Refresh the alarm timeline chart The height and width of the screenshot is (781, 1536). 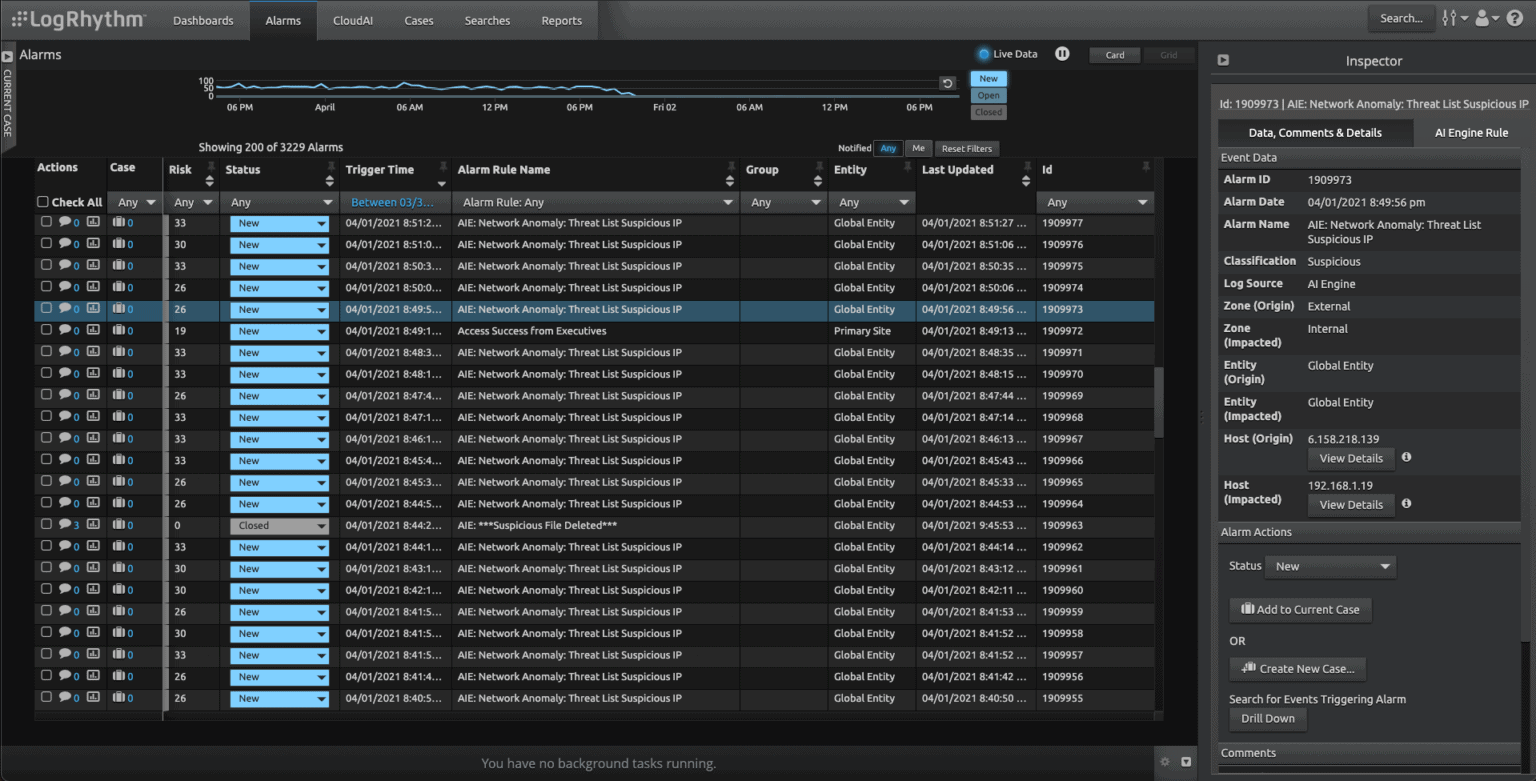click(x=949, y=84)
